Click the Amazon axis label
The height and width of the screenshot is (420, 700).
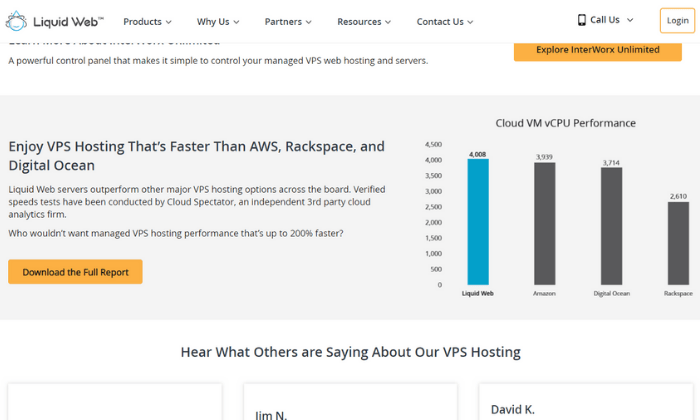544,293
